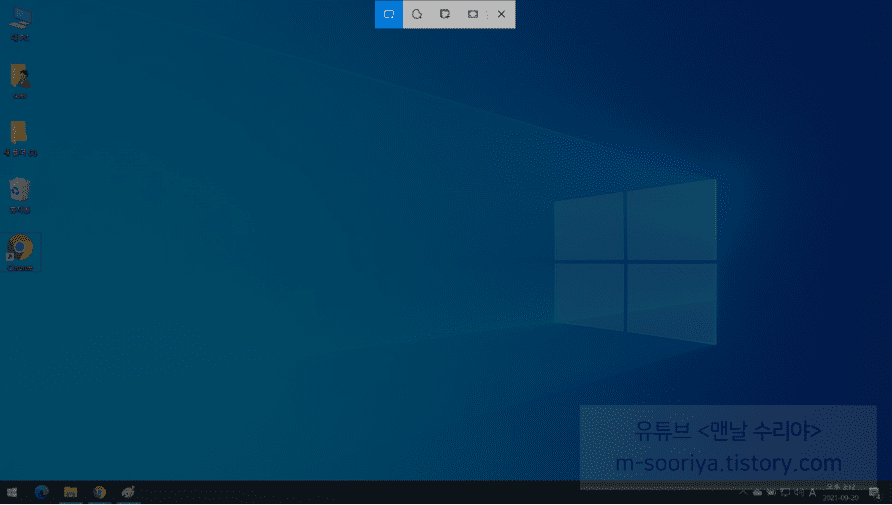Screen dimensions: 892x505
Task: Open the network status tray icon
Action: (785, 492)
